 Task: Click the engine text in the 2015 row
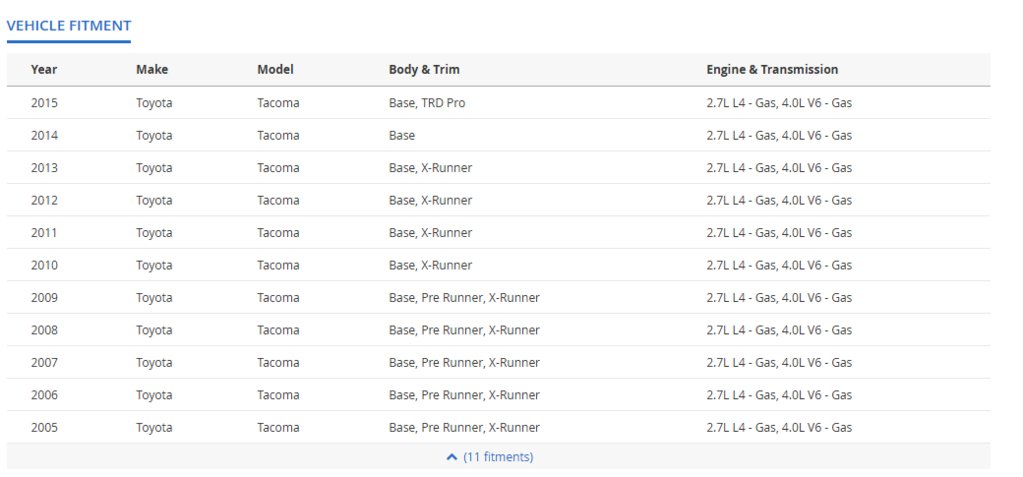[x=779, y=102]
